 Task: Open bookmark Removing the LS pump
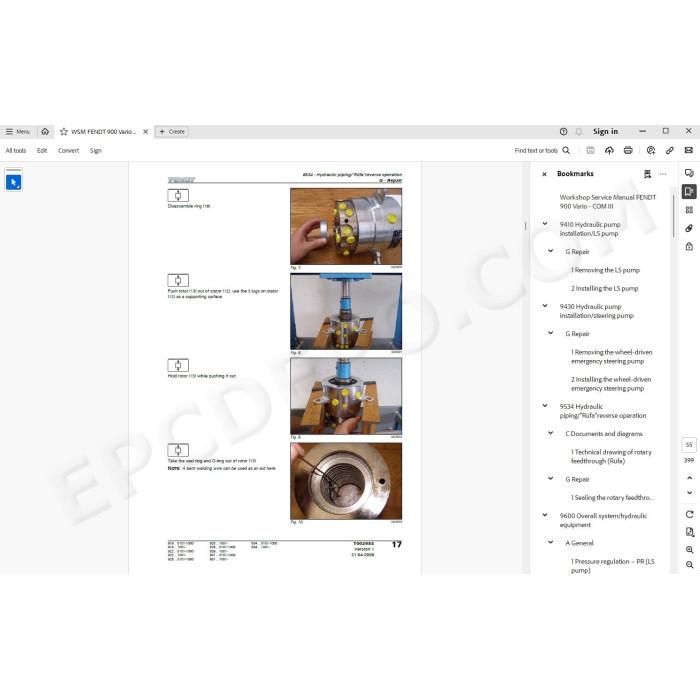pyautogui.click(x=605, y=270)
